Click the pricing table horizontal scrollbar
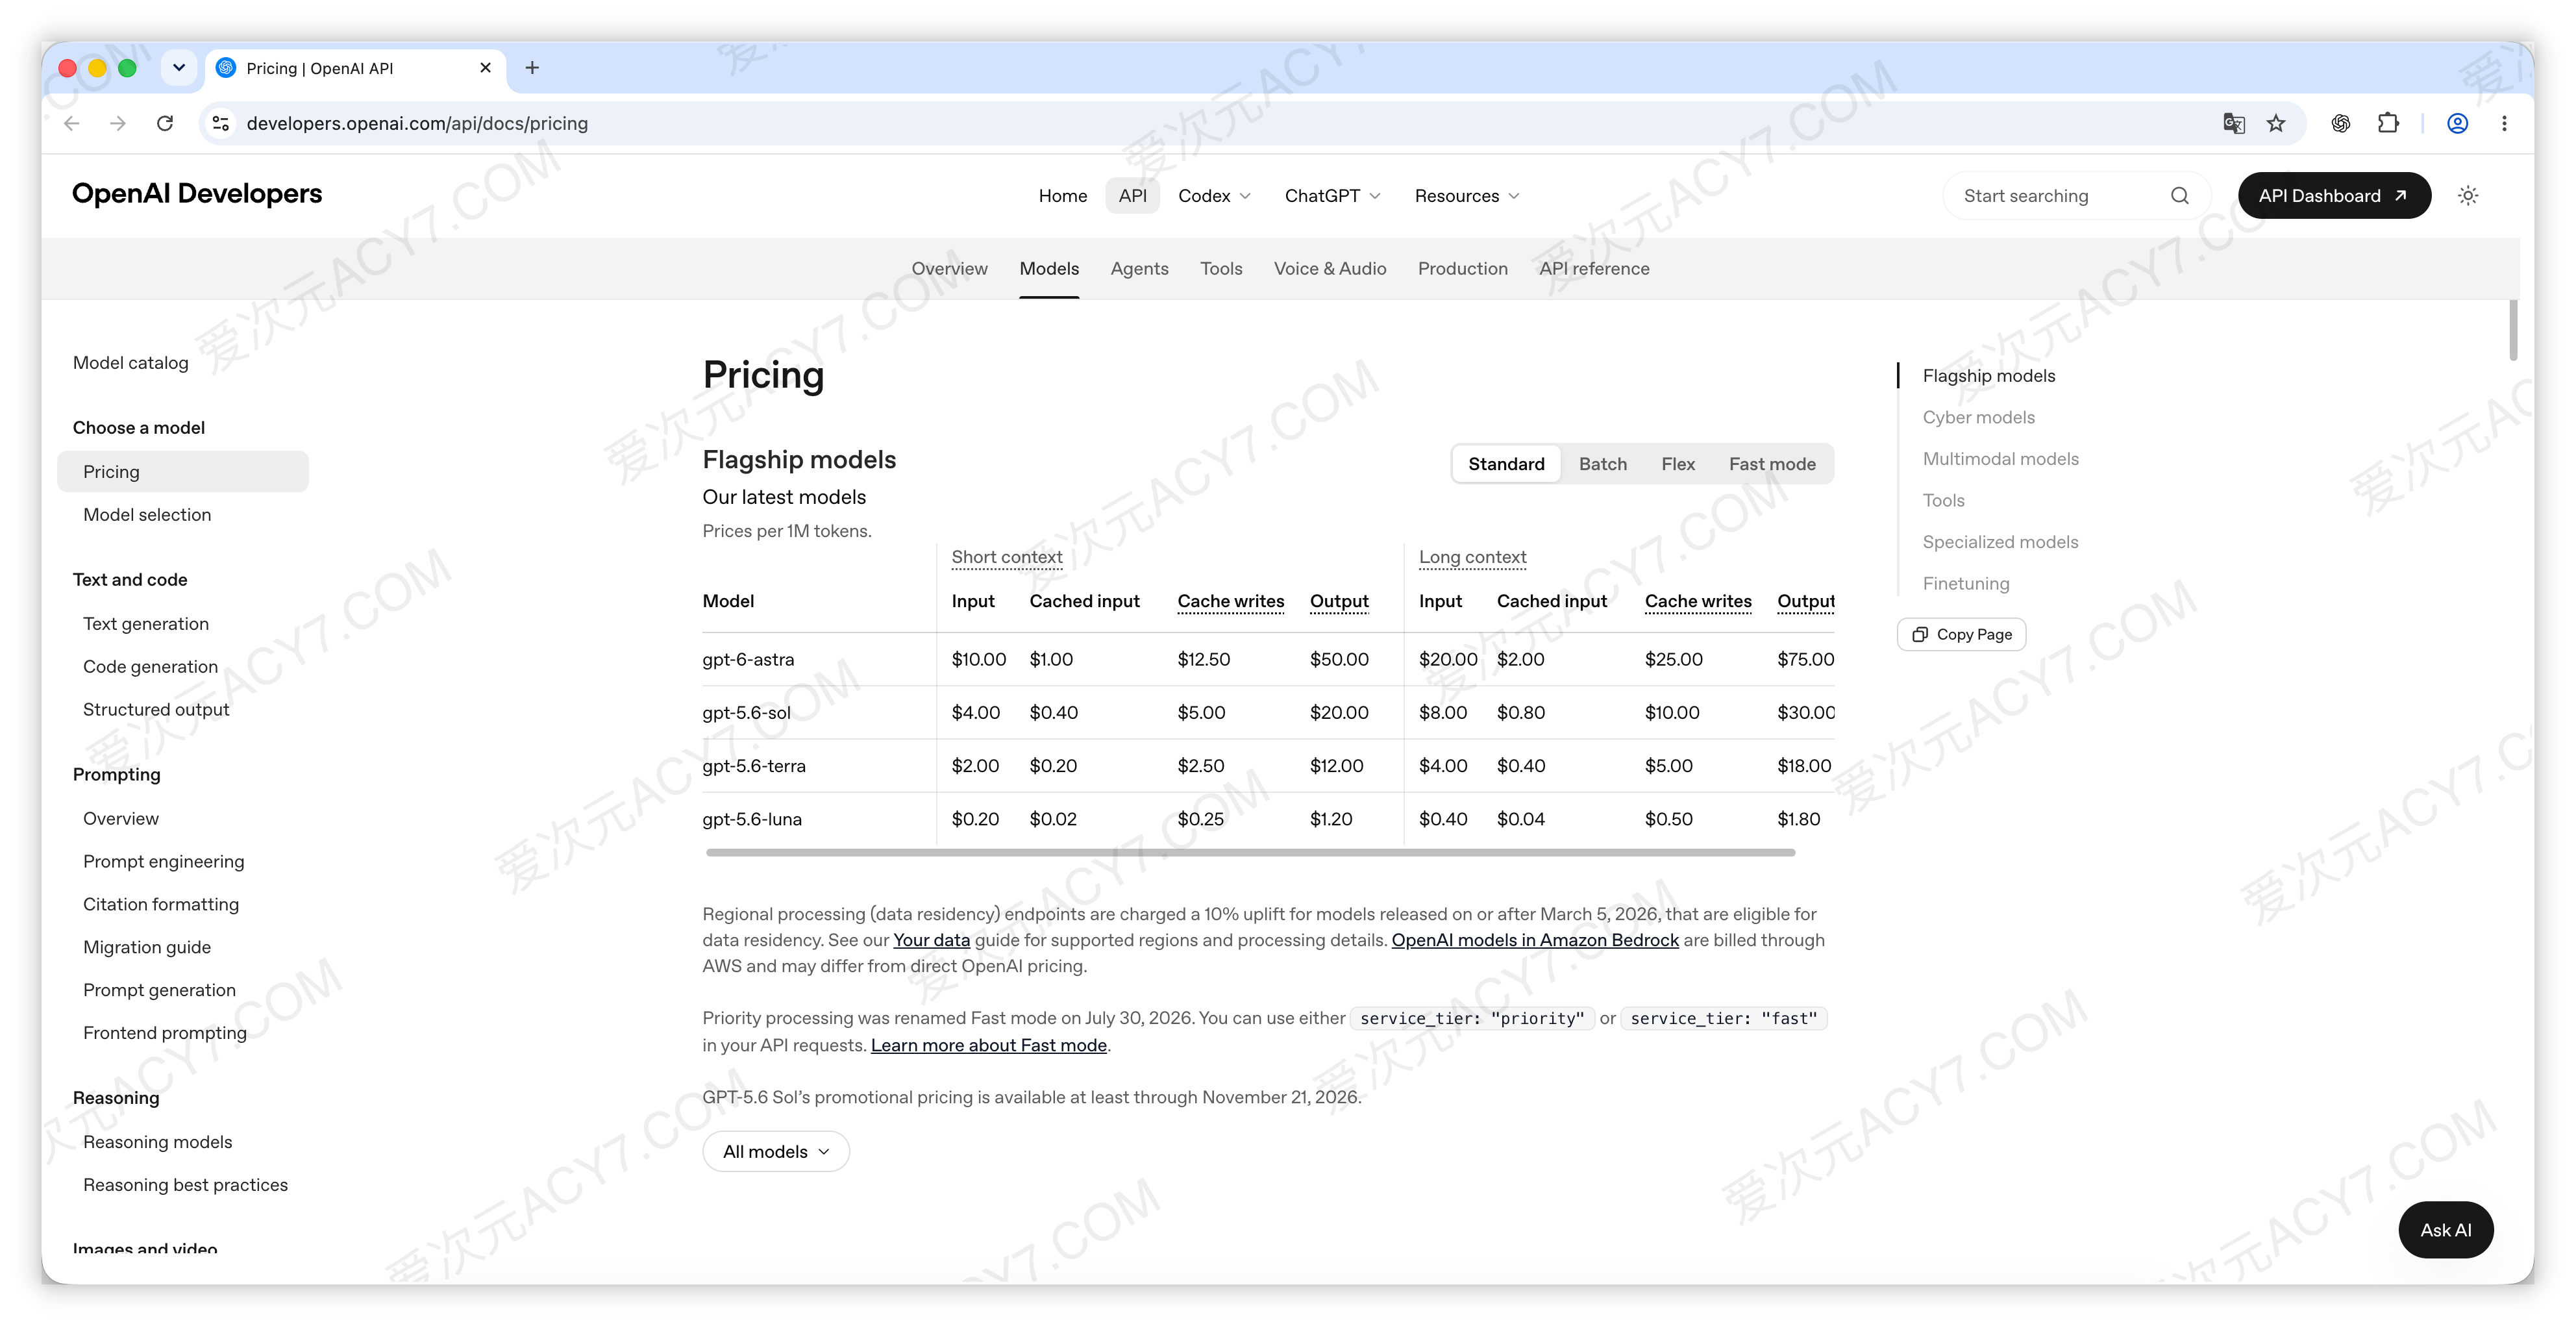Viewport: 2576px width, 1326px height. pos(1250,853)
